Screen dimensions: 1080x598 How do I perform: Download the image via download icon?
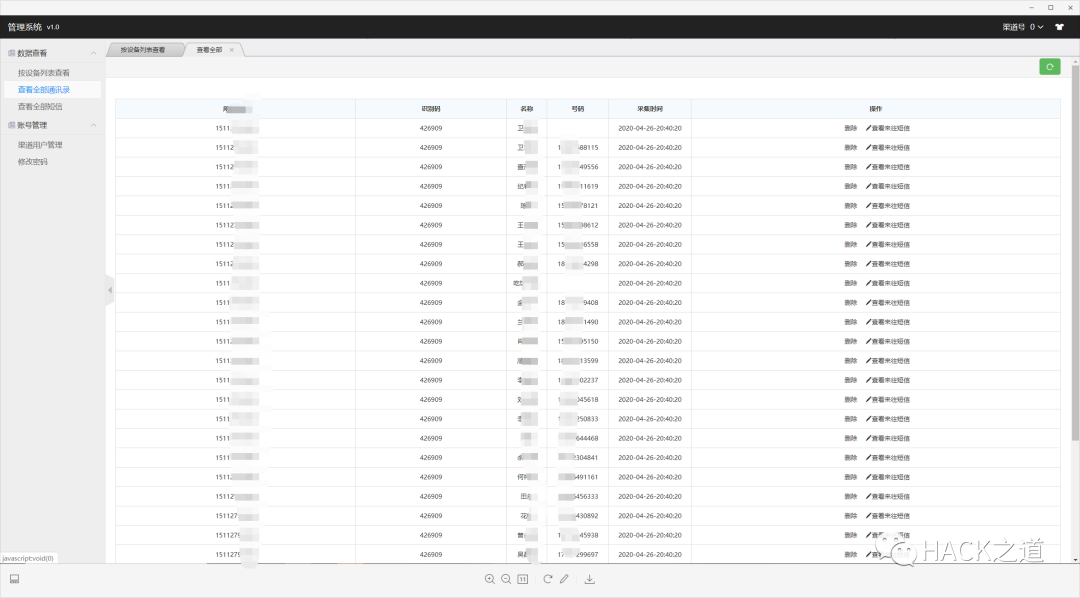point(590,579)
